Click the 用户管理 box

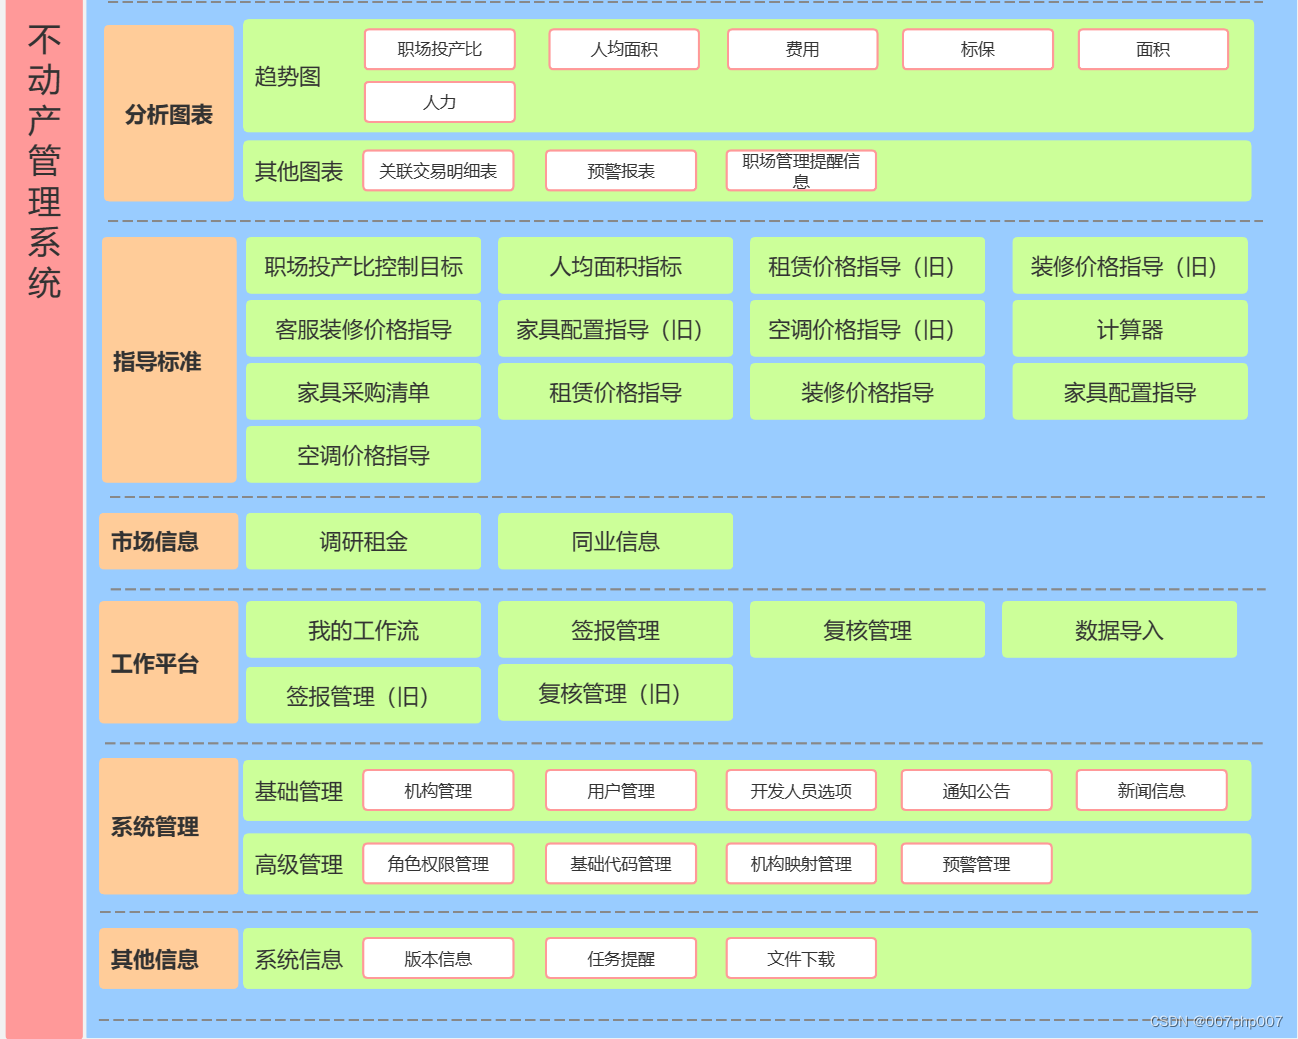[621, 790]
